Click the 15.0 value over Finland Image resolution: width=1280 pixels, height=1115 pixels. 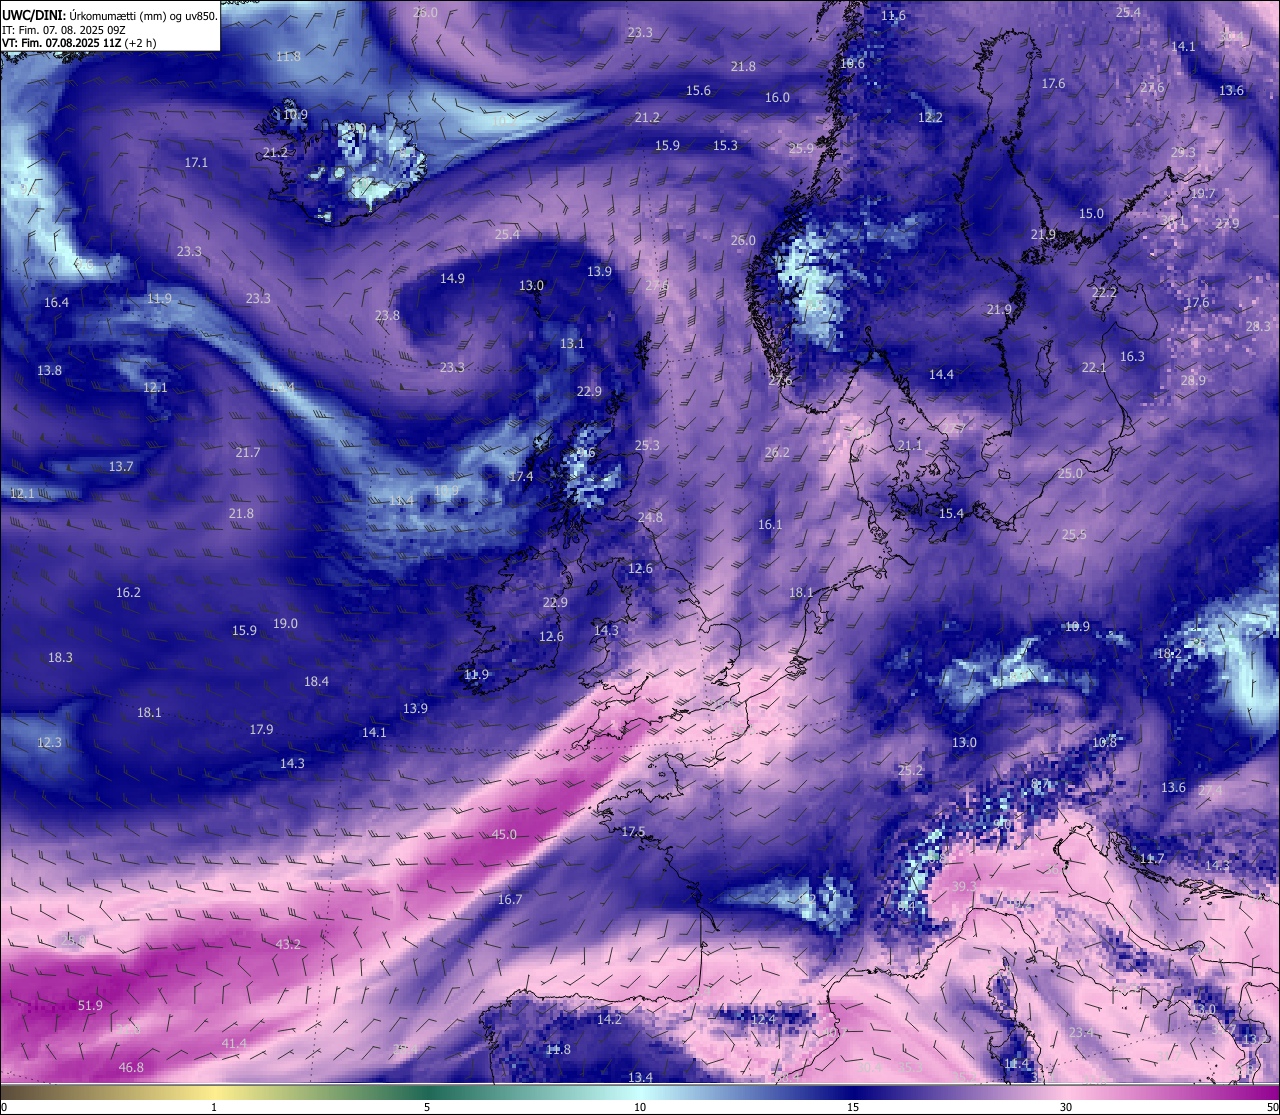click(x=1091, y=214)
